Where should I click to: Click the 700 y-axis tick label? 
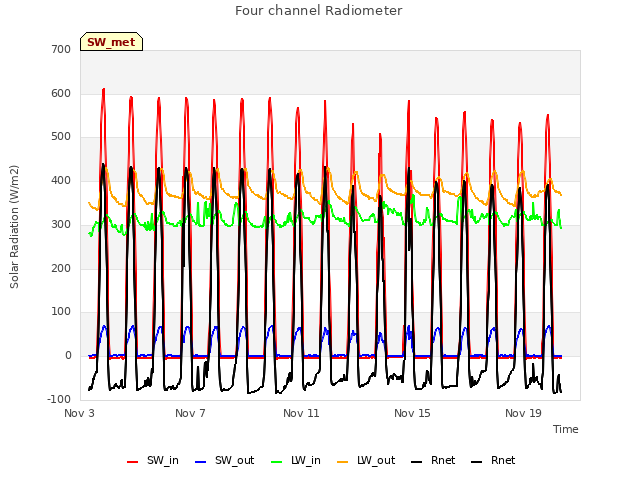pyautogui.click(x=61, y=49)
